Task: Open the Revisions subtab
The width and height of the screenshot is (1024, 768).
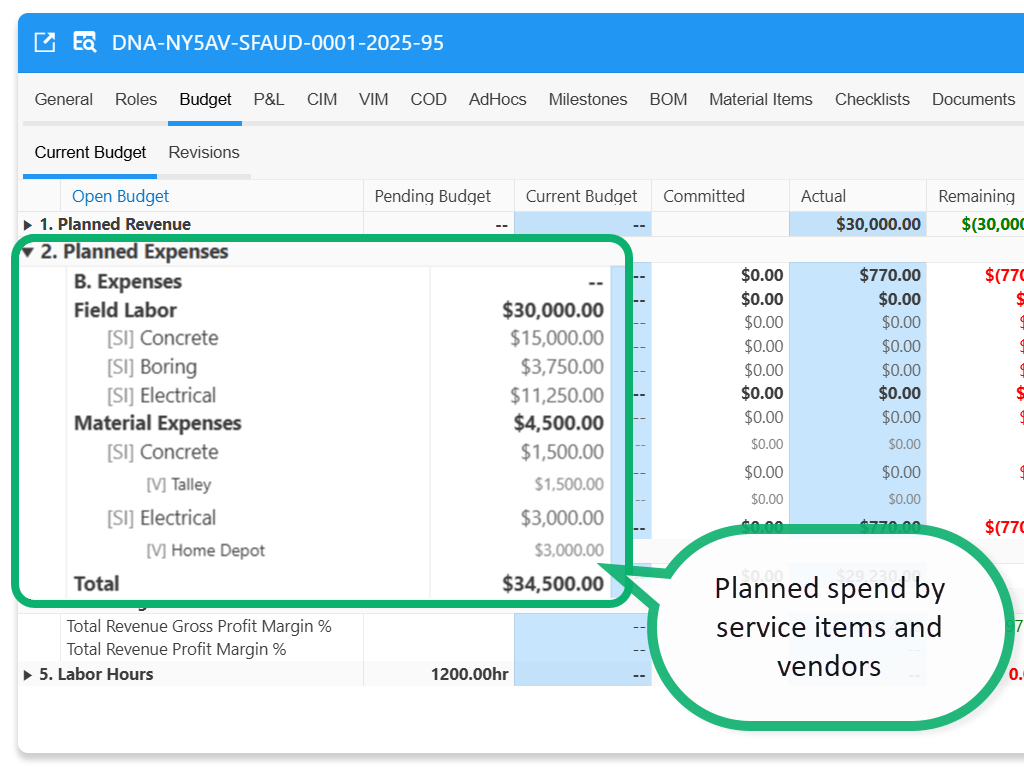Action: [x=204, y=152]
